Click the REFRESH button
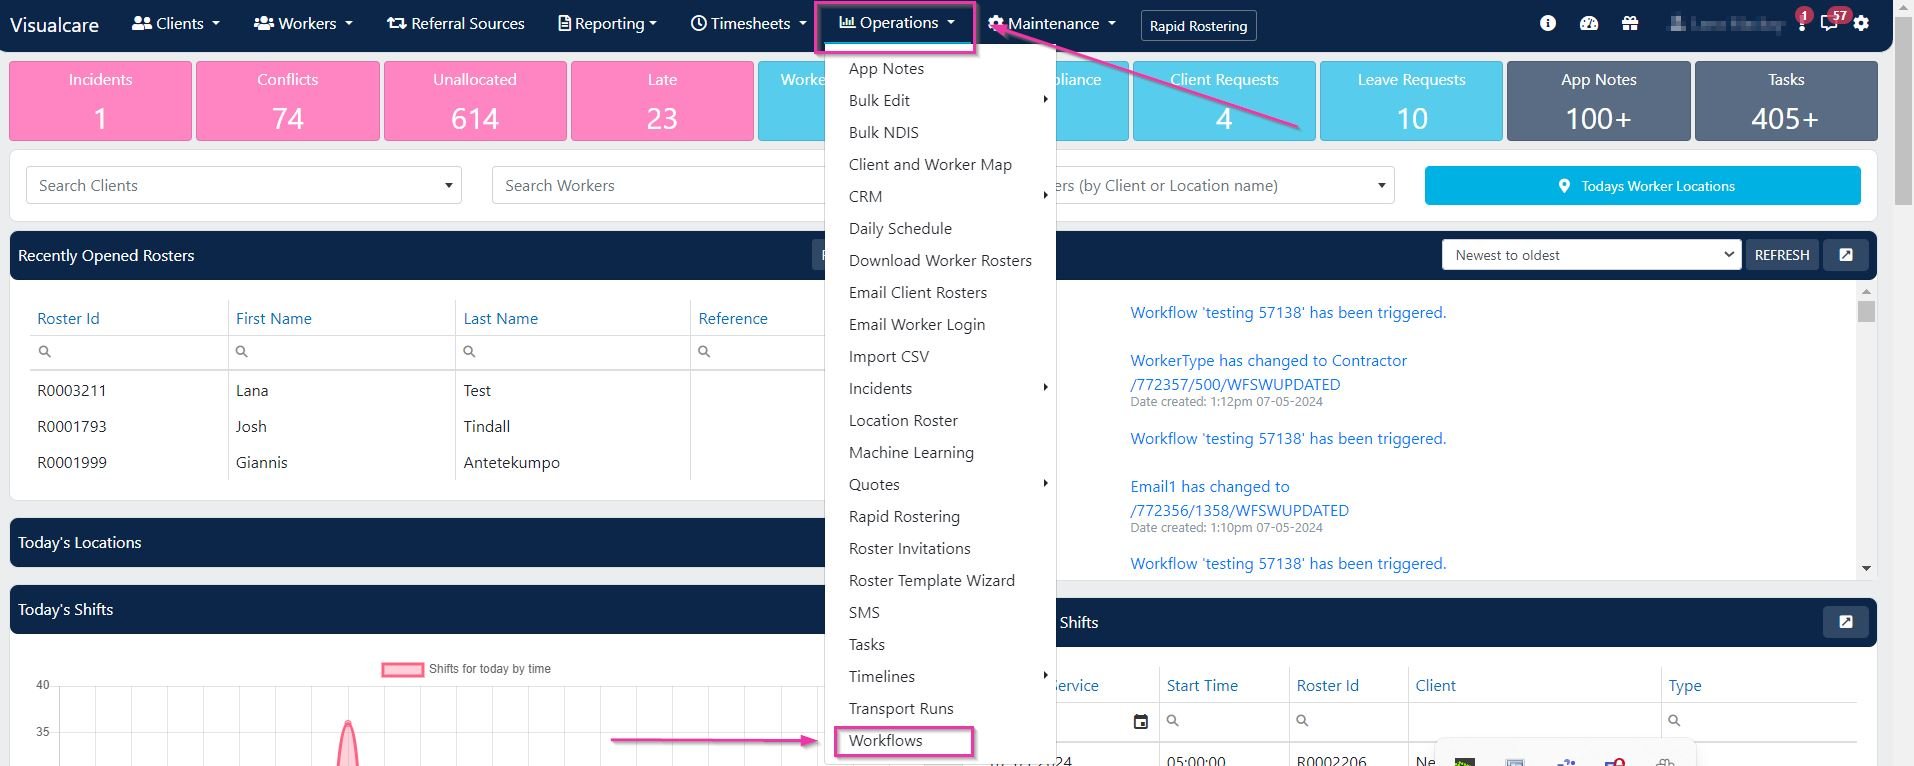Image resolution: width=1914 pixels, height=766 pixels. tap(1782, 255)
